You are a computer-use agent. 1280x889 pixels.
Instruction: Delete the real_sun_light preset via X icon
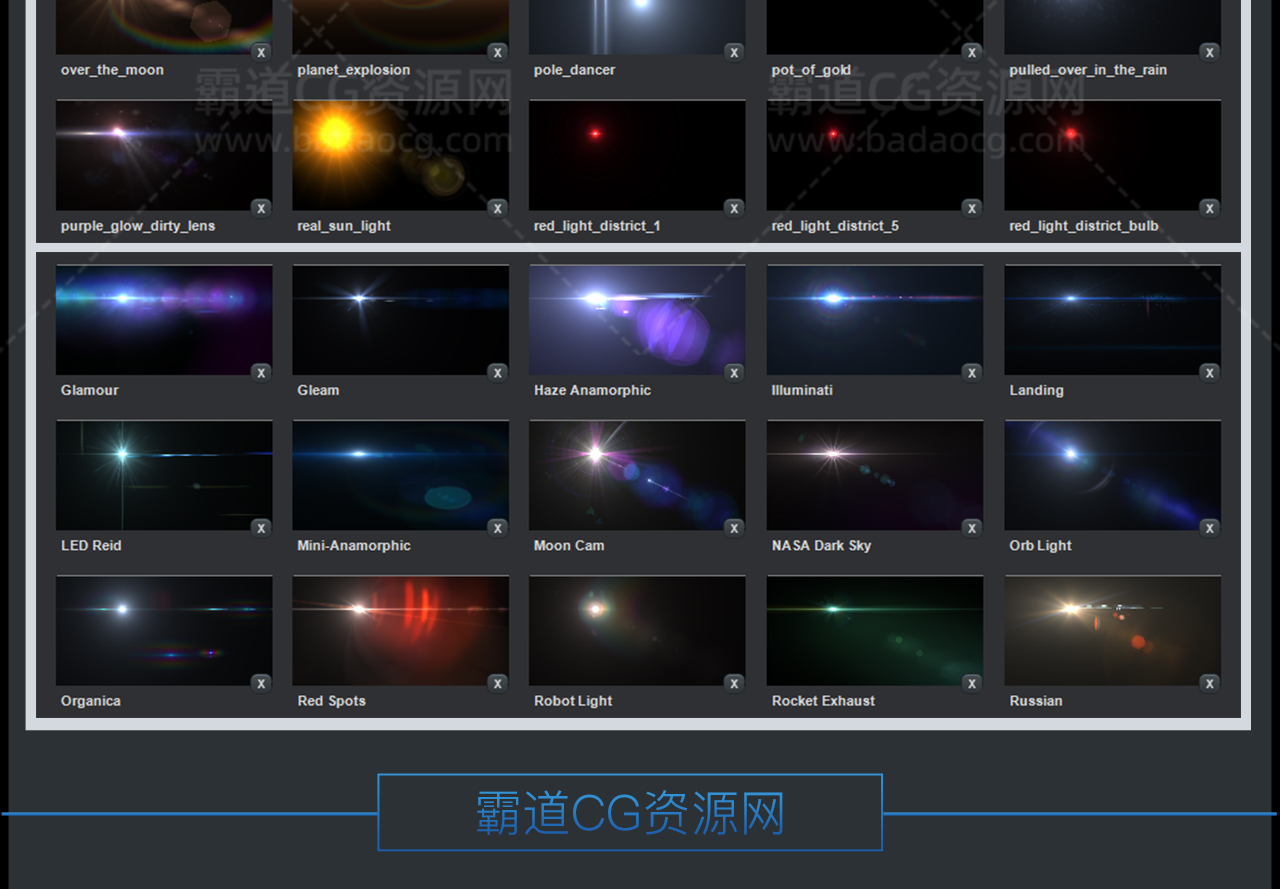pyautogui.click(x=498, y=209)
